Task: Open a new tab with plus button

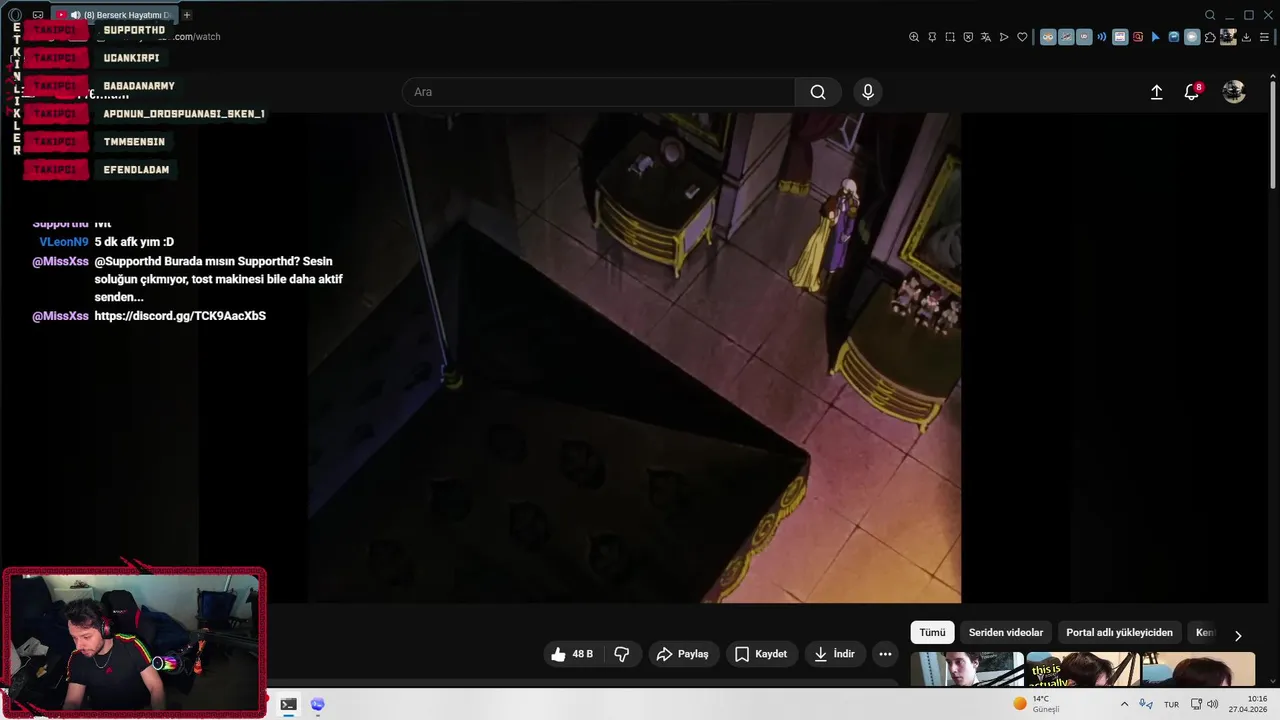Action: click(x=187, y=15)
